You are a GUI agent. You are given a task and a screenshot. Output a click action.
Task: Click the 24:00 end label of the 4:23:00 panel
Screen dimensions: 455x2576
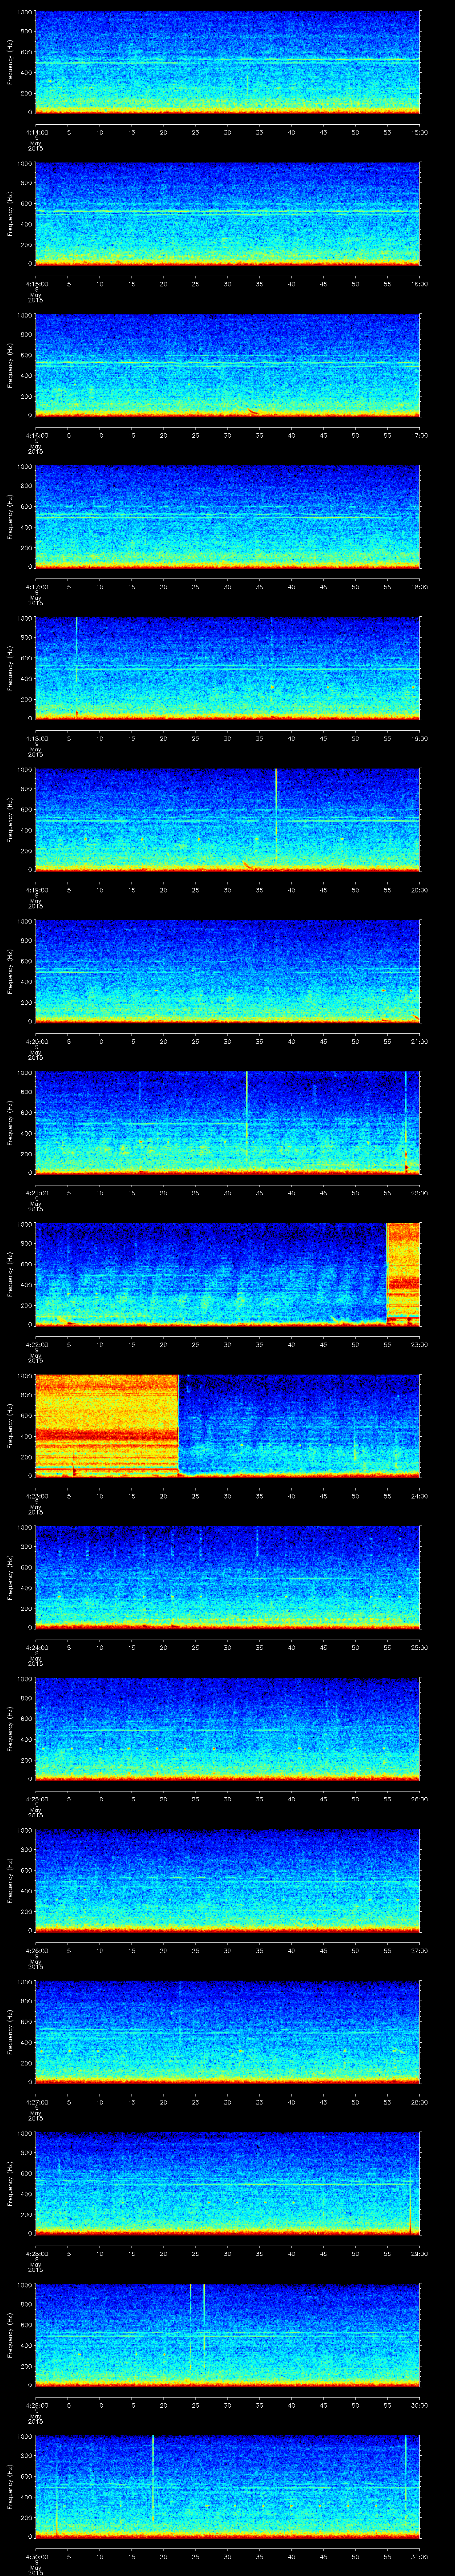pos(419,1496)
